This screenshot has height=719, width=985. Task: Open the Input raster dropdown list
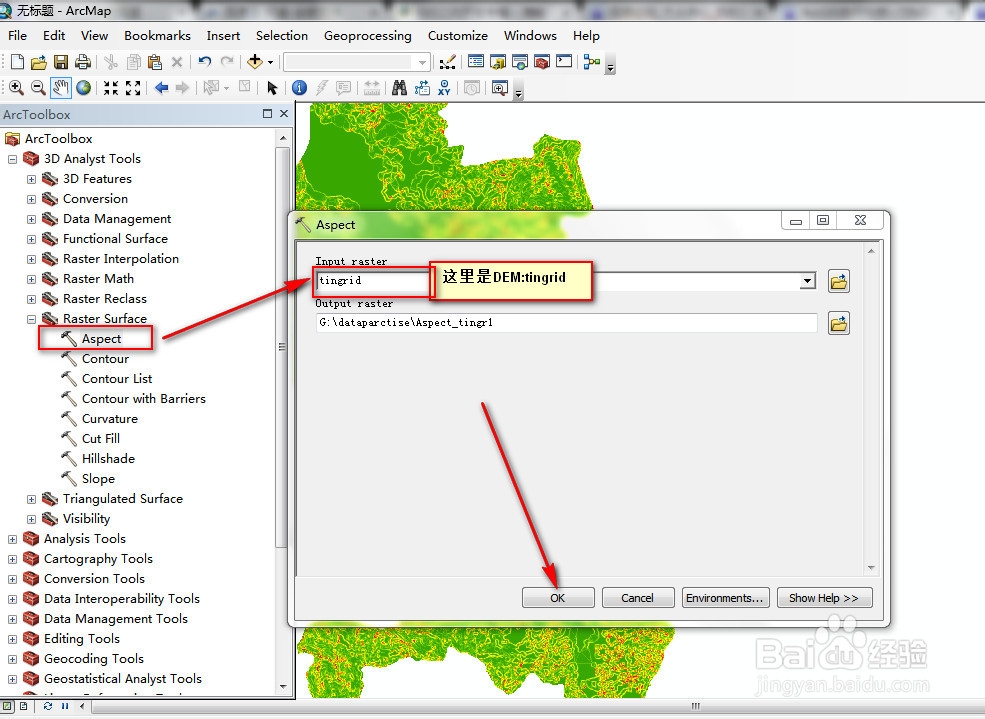808,281
